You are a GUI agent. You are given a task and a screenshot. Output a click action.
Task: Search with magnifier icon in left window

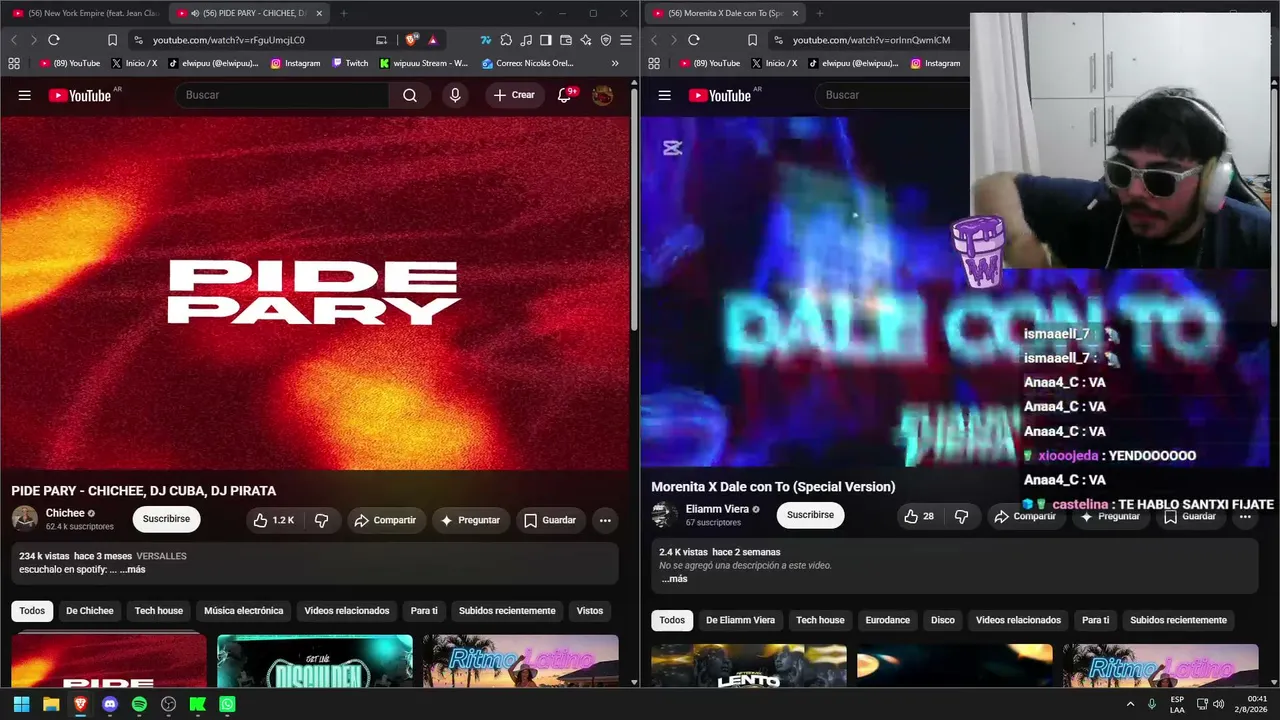pyautogui.click(x=410, y=95)
